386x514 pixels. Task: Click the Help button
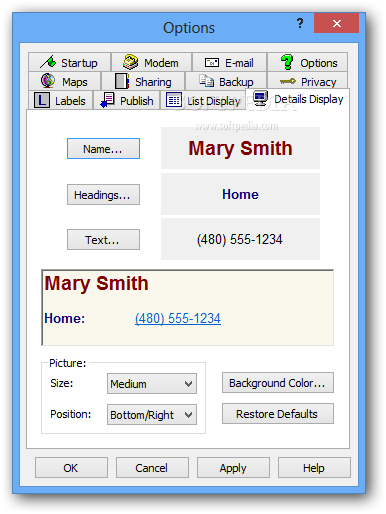click(x=314, y=468)
